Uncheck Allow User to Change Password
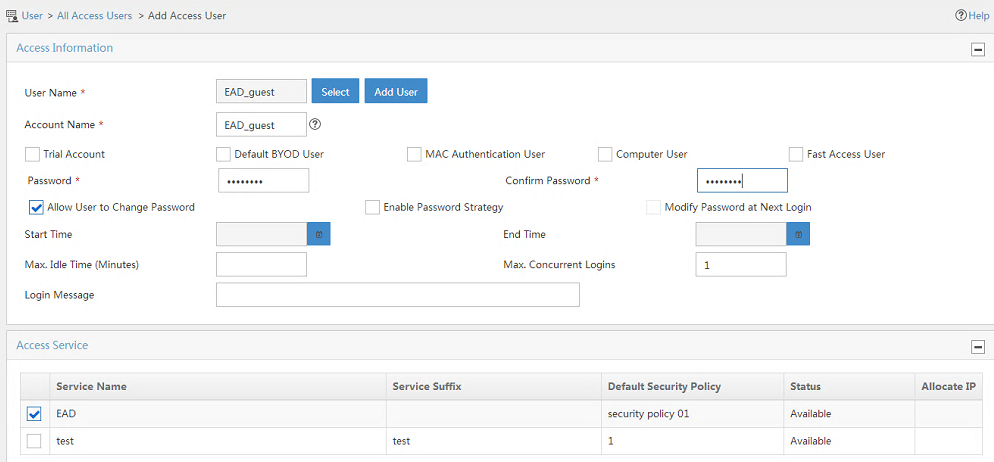 [36, 207]
